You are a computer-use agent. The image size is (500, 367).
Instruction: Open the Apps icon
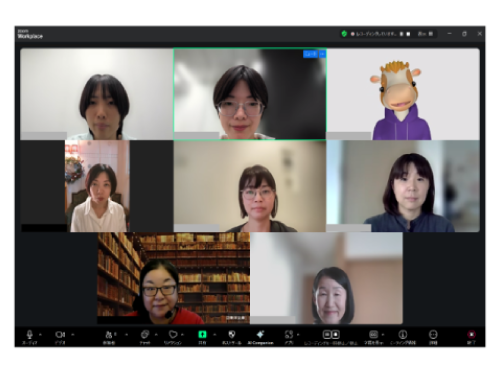tap(289, 334)
